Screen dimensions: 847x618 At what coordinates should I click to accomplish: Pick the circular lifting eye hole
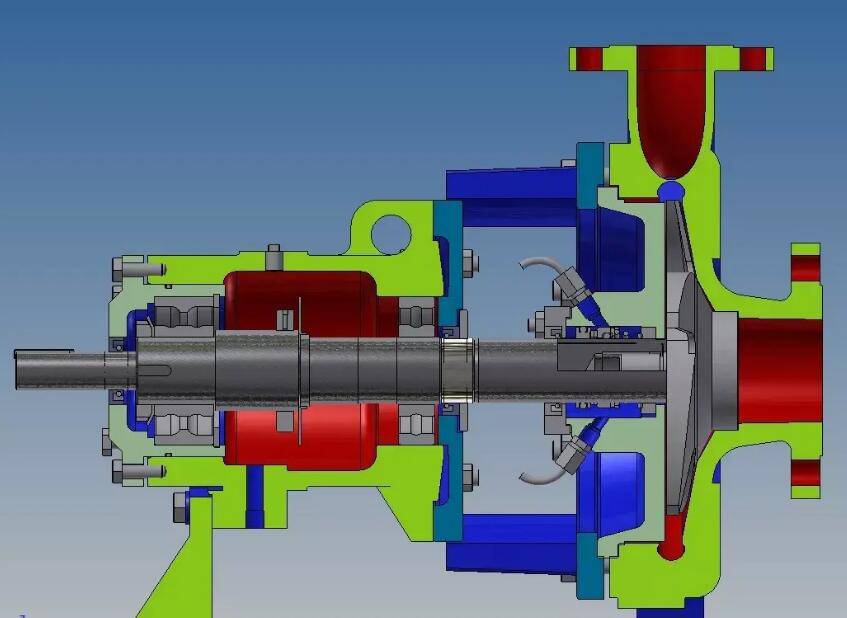pos(390,233)
